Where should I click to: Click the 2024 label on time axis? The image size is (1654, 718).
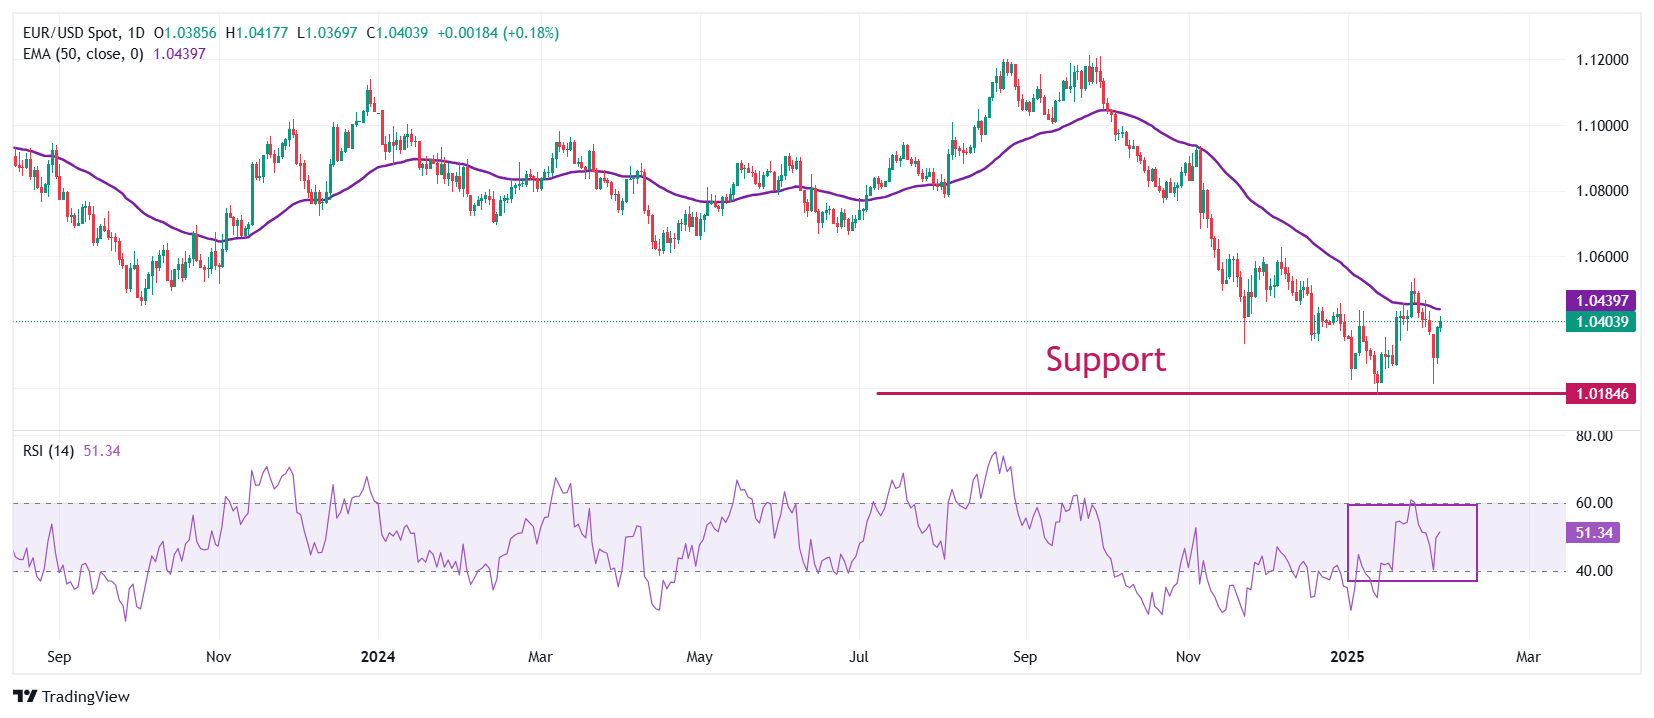(378, 657)
